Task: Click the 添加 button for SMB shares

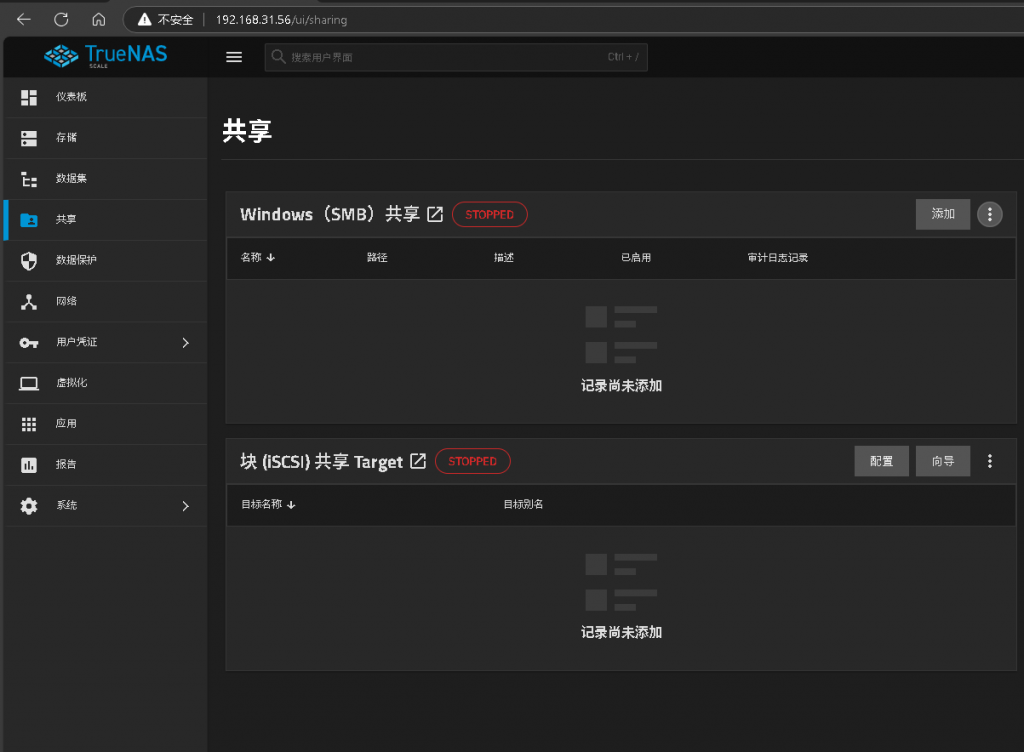Action: 942,214
